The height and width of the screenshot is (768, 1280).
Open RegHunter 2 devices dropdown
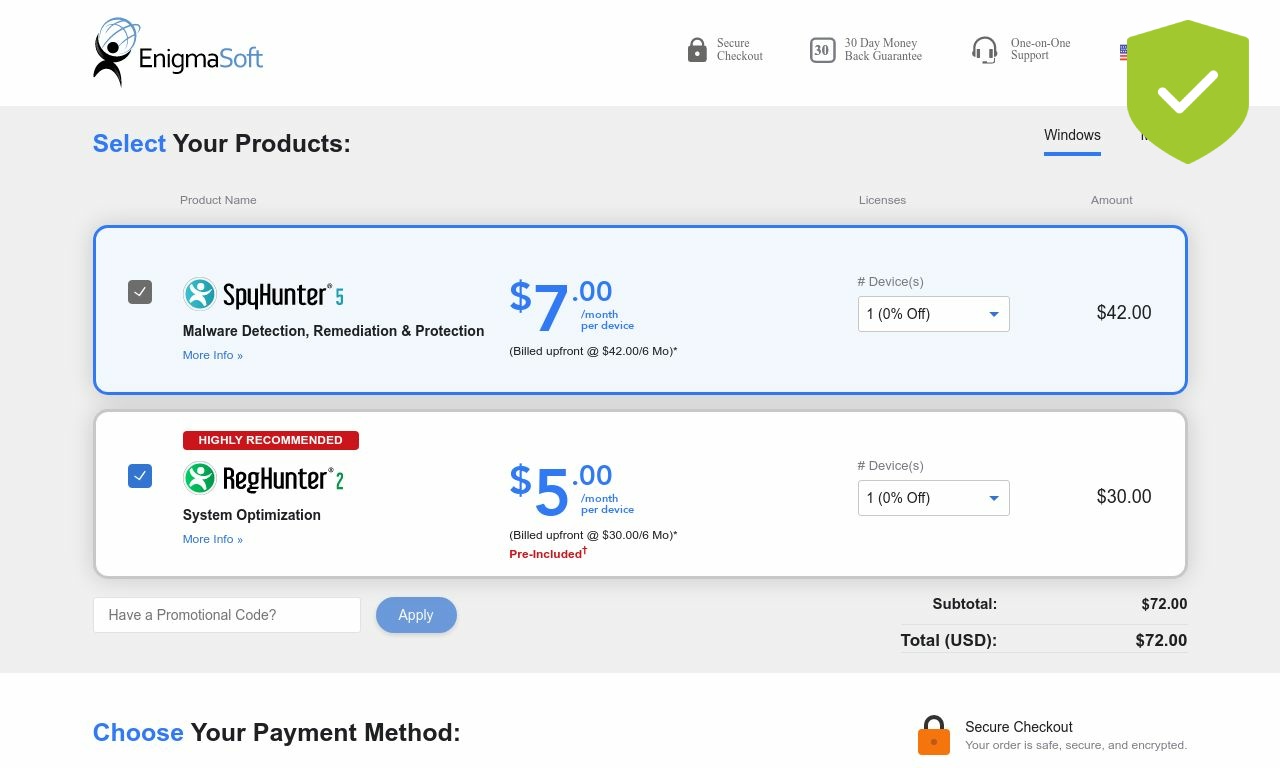pyautogui.click(x=934, y=498)
